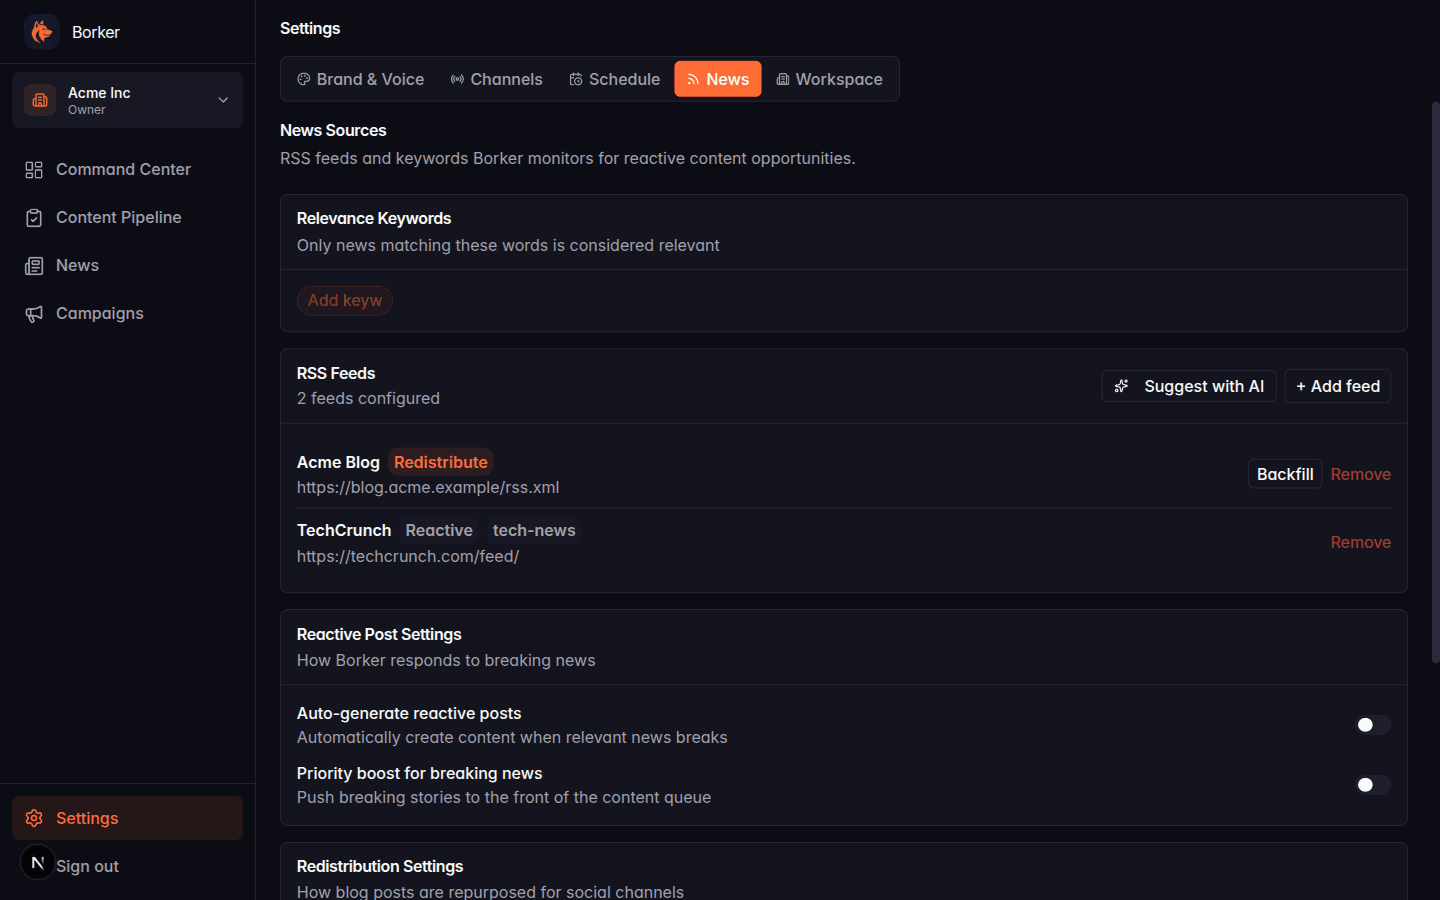The height and width of the screenshot is (900, 1440).
Task: Open the Workspace settings tab
Action: pos(829,79)
